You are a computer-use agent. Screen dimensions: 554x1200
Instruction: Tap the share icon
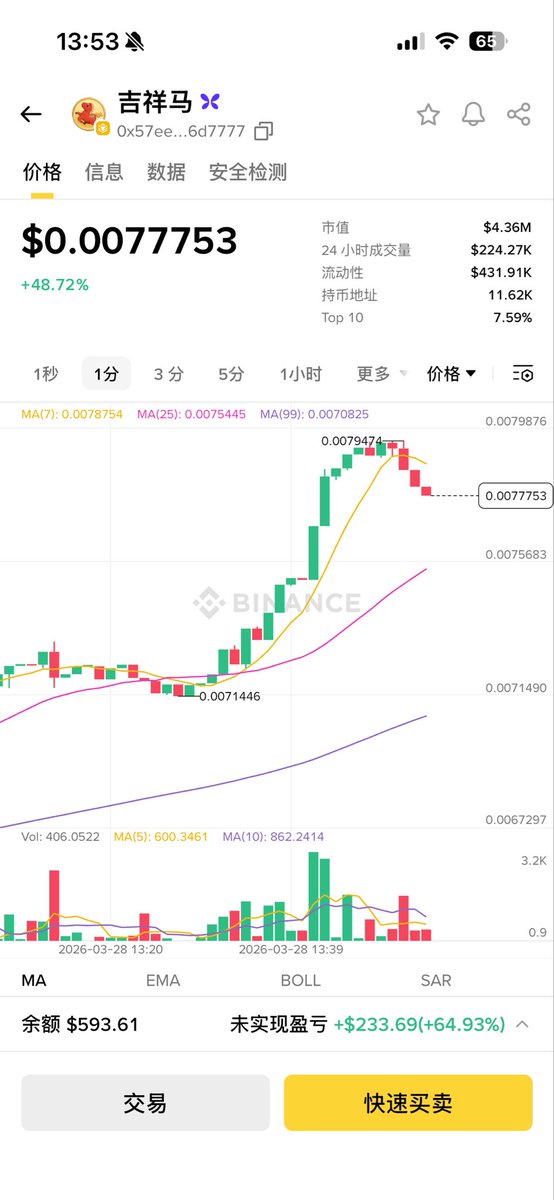click(x=519, y=115)
